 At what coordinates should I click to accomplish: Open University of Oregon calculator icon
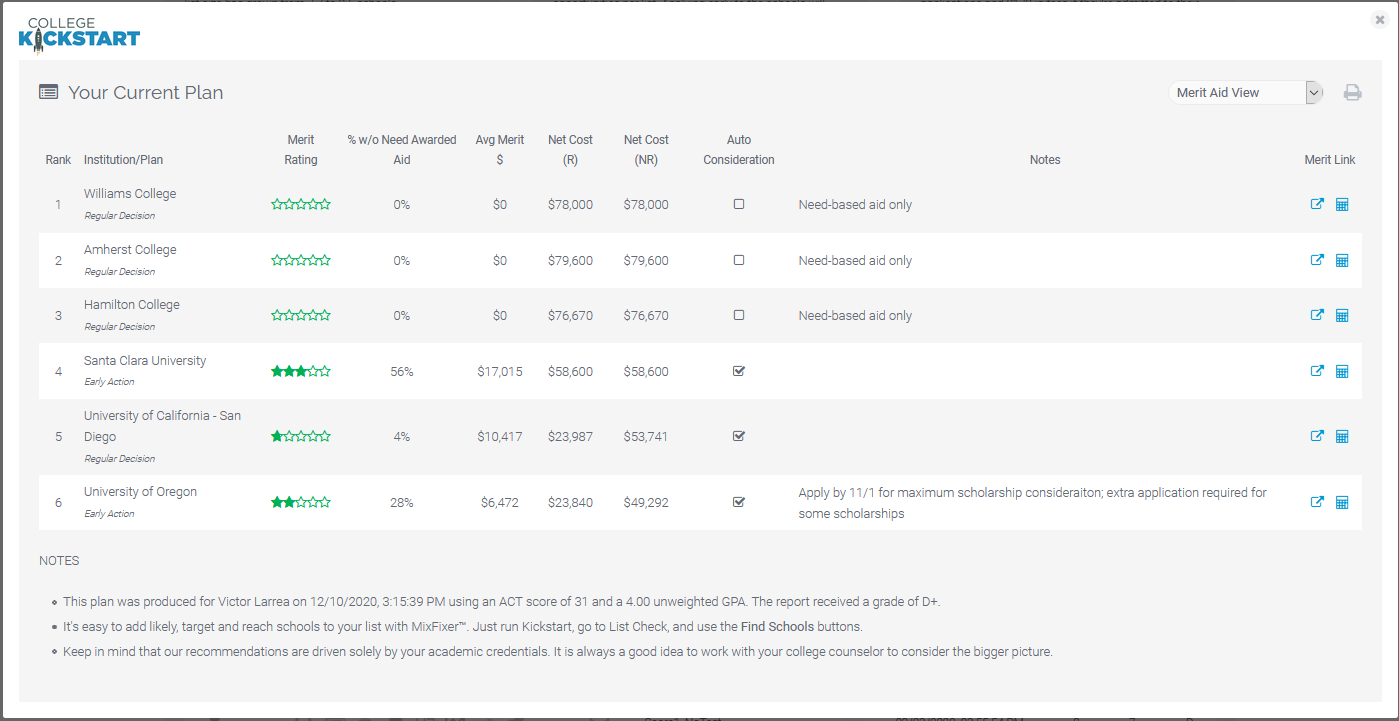(x=1342, y=502)
